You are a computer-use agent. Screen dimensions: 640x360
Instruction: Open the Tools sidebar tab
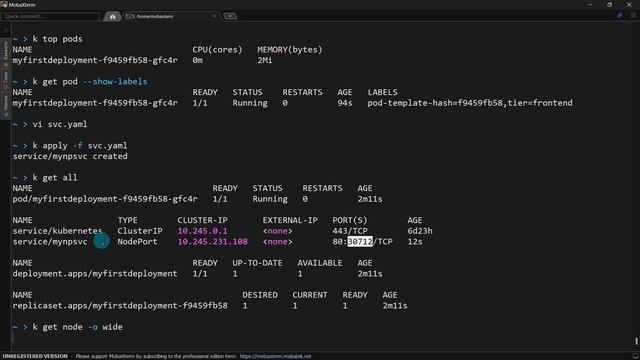pos(6,80)
